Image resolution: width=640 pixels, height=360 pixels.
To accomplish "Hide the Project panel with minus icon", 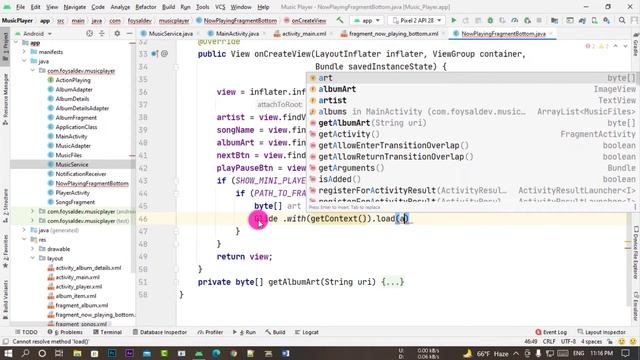I will coord(129,33).
